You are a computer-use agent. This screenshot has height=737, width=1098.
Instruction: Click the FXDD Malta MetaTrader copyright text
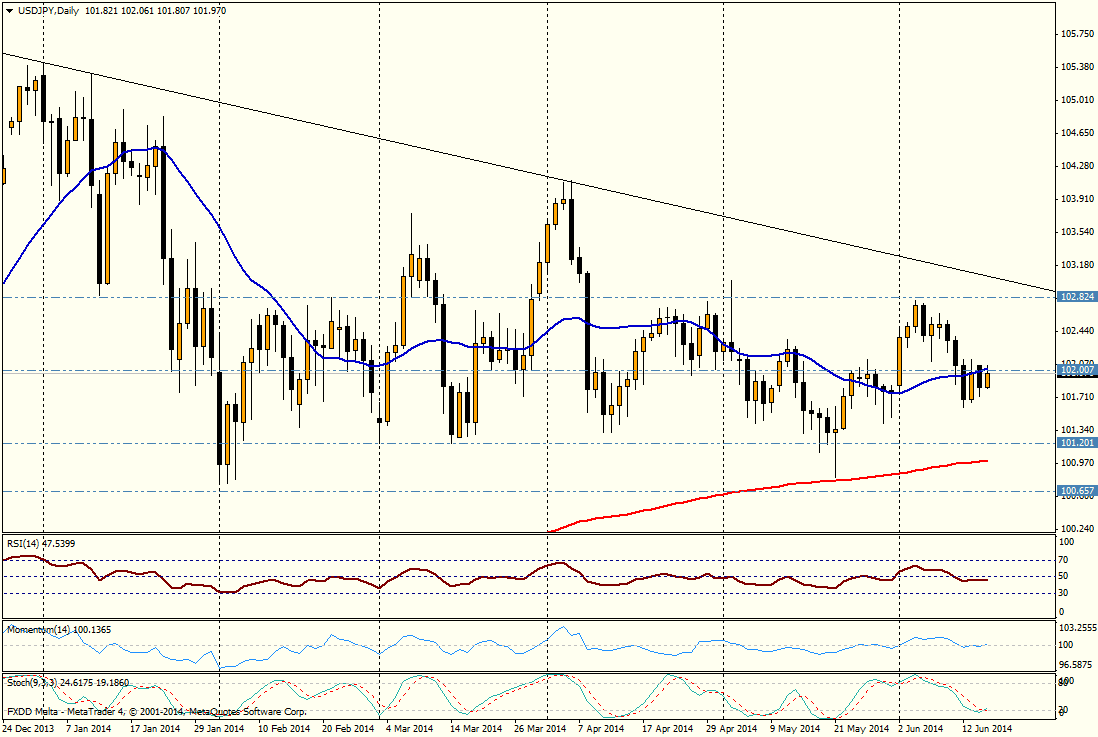pyautogui.click(x=155, y=712)
